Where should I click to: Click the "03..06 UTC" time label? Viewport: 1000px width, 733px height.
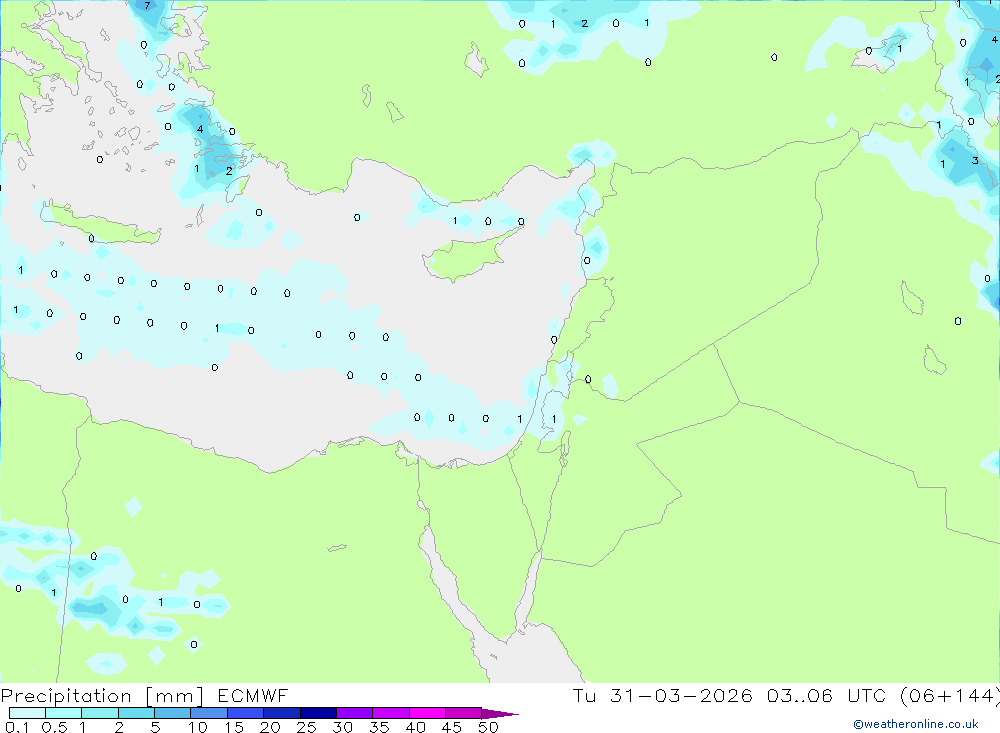(x=829, y=695)
